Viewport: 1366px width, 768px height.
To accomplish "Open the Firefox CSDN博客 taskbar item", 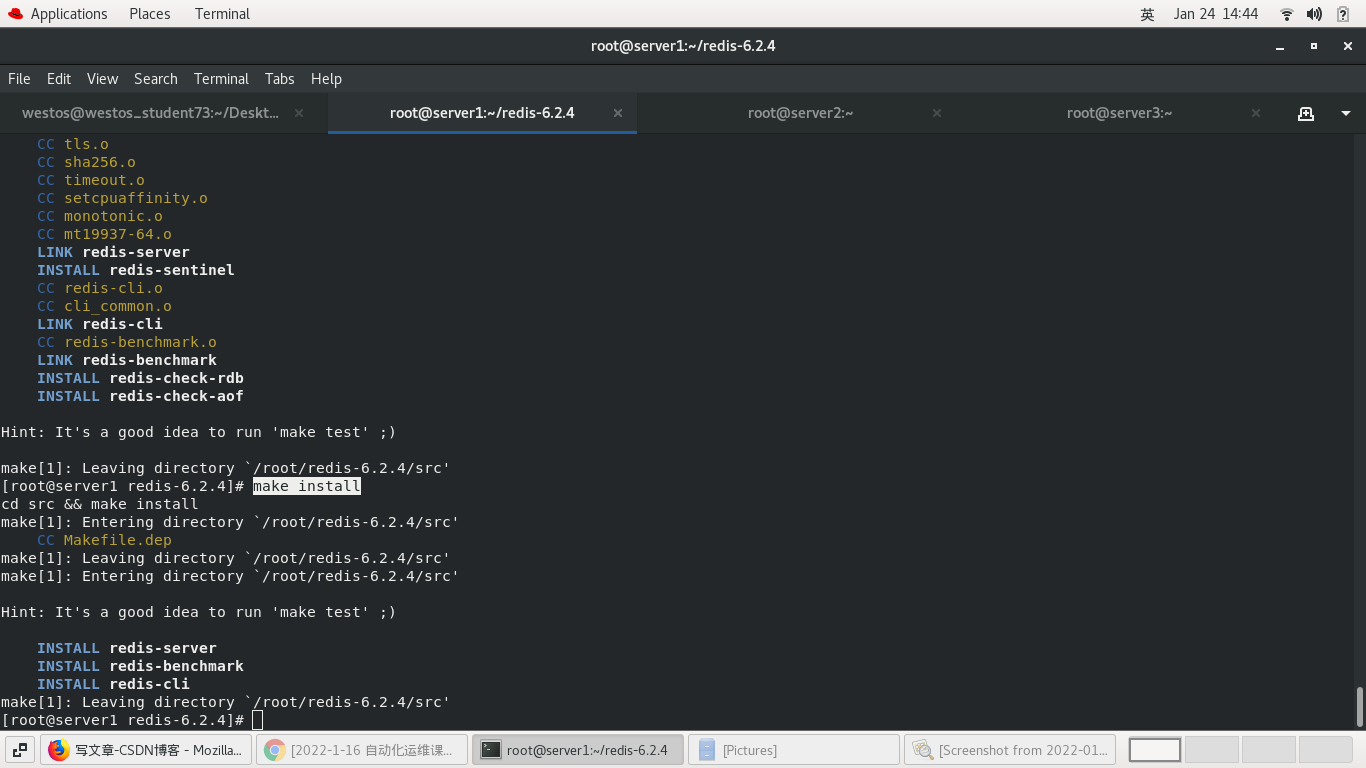I will point(146,750).
